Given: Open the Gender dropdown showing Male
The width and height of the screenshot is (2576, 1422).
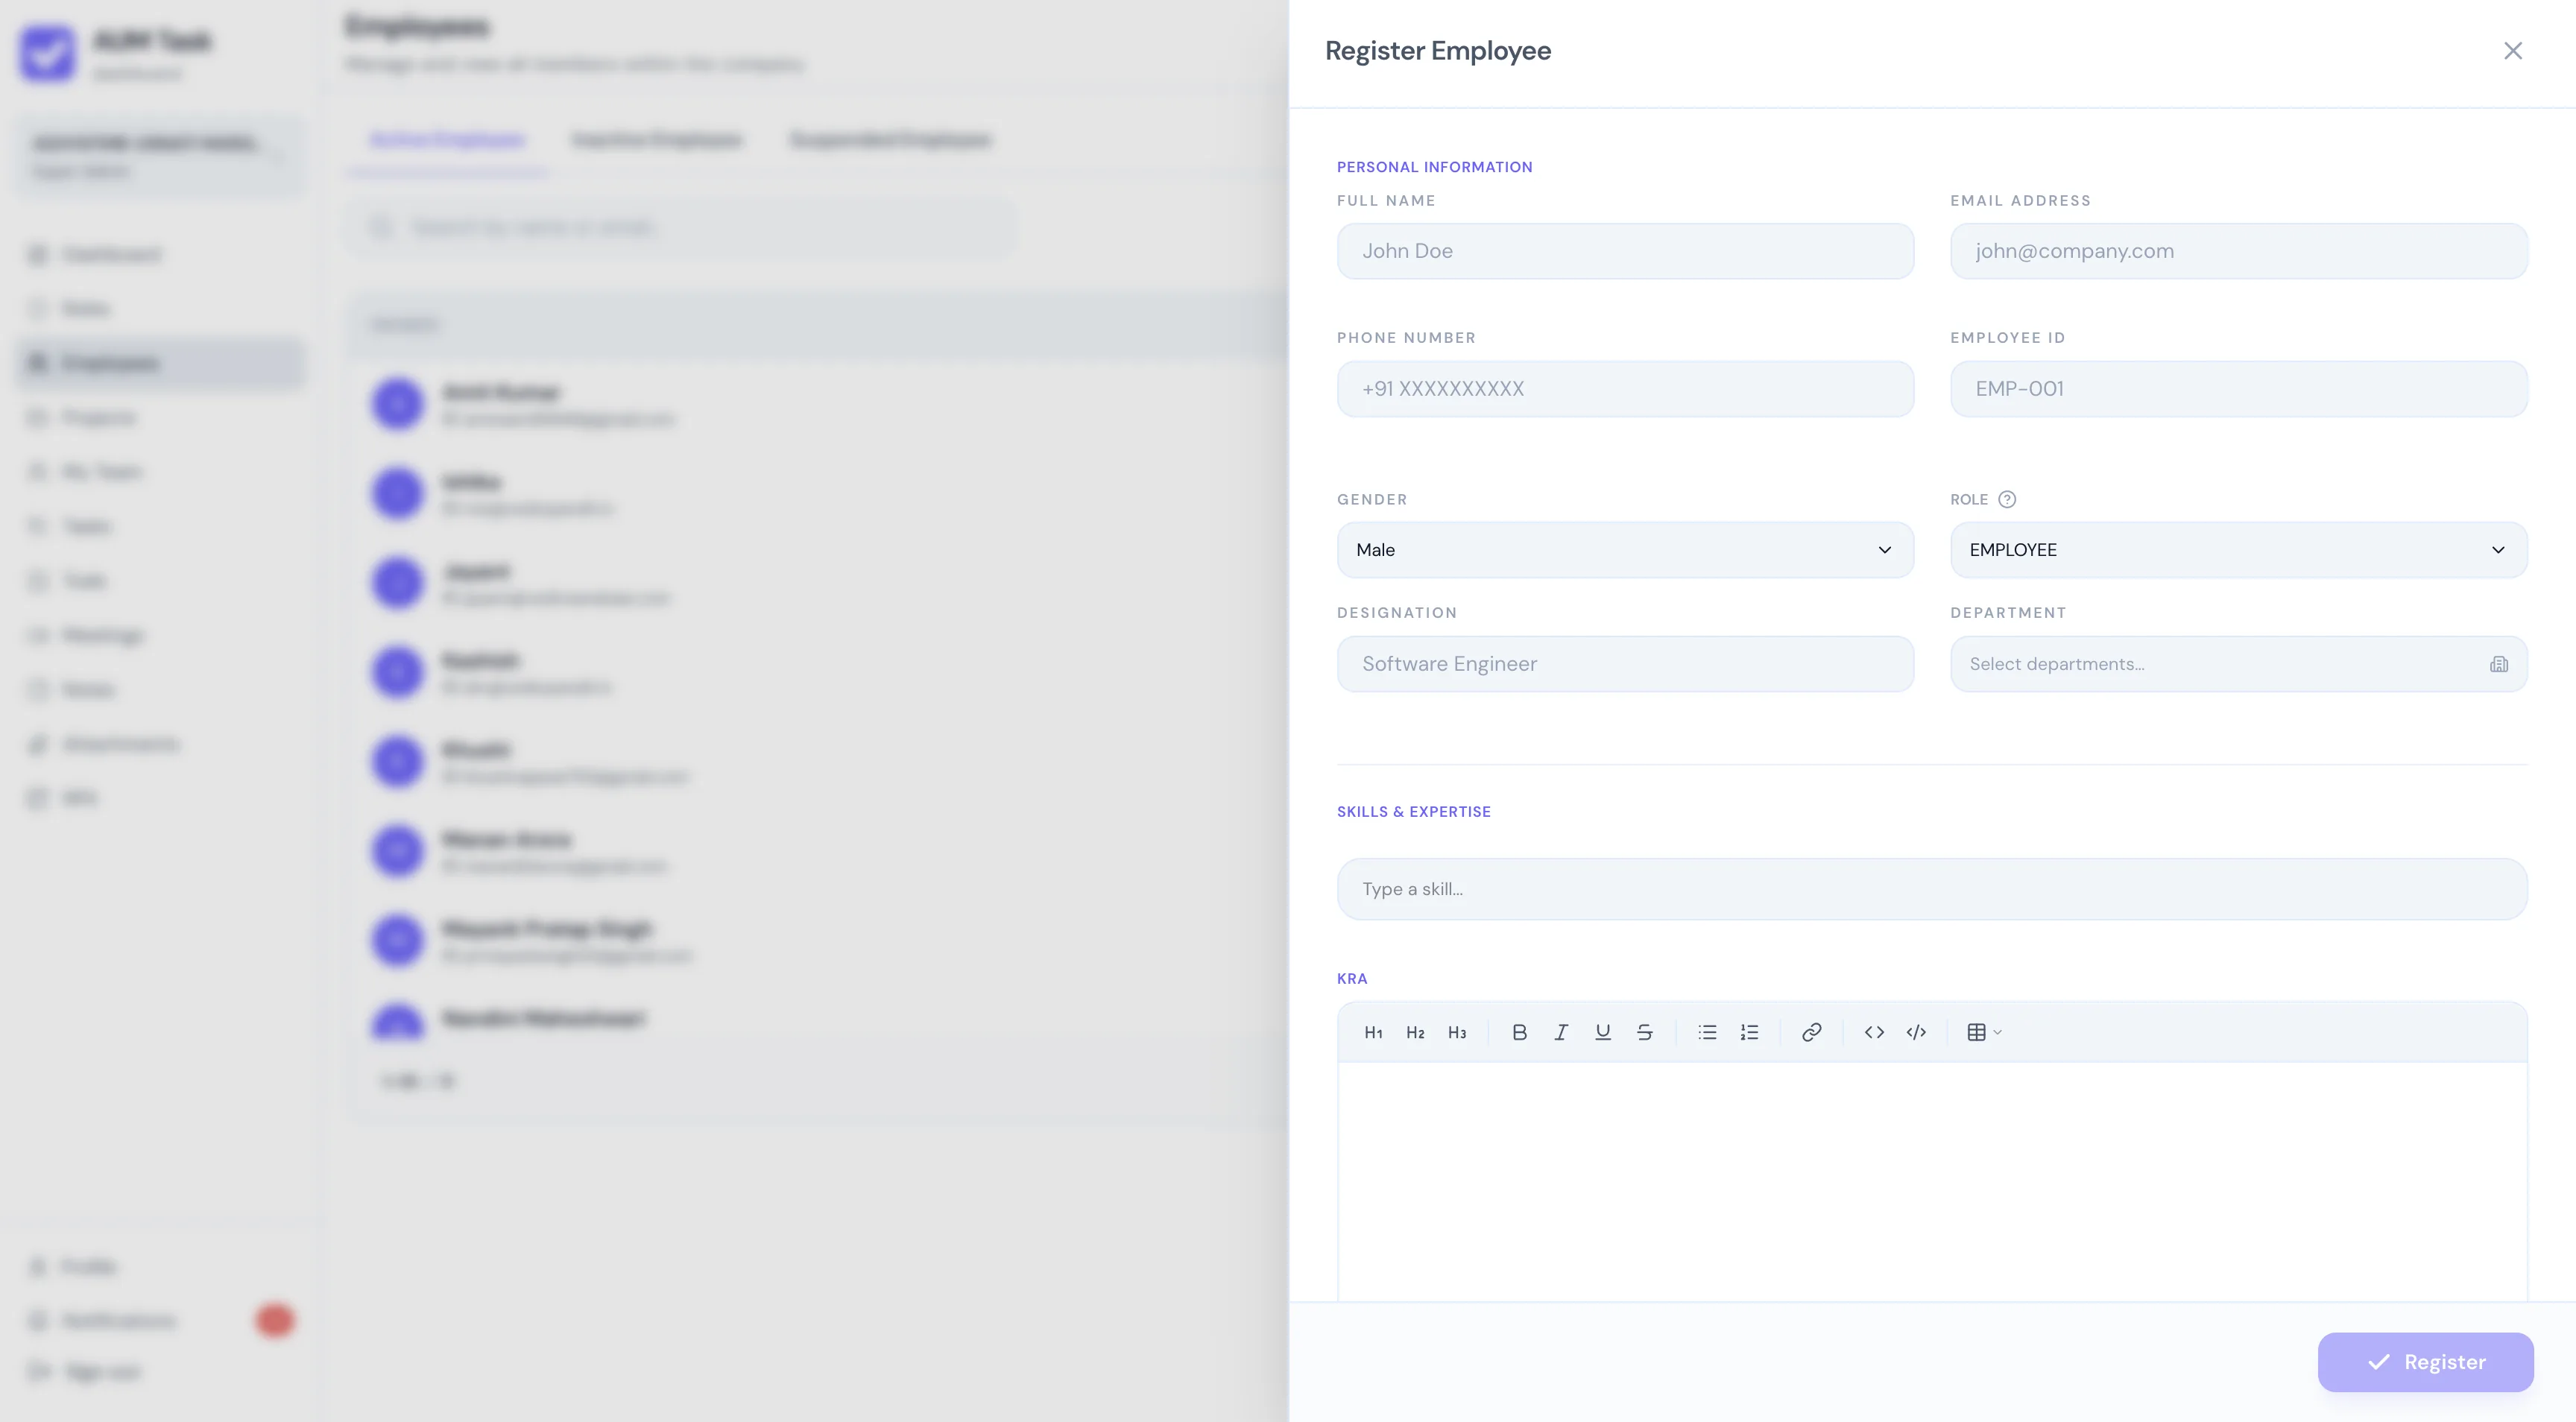Looking at the screenshot, I should [x=1625, y=550].
